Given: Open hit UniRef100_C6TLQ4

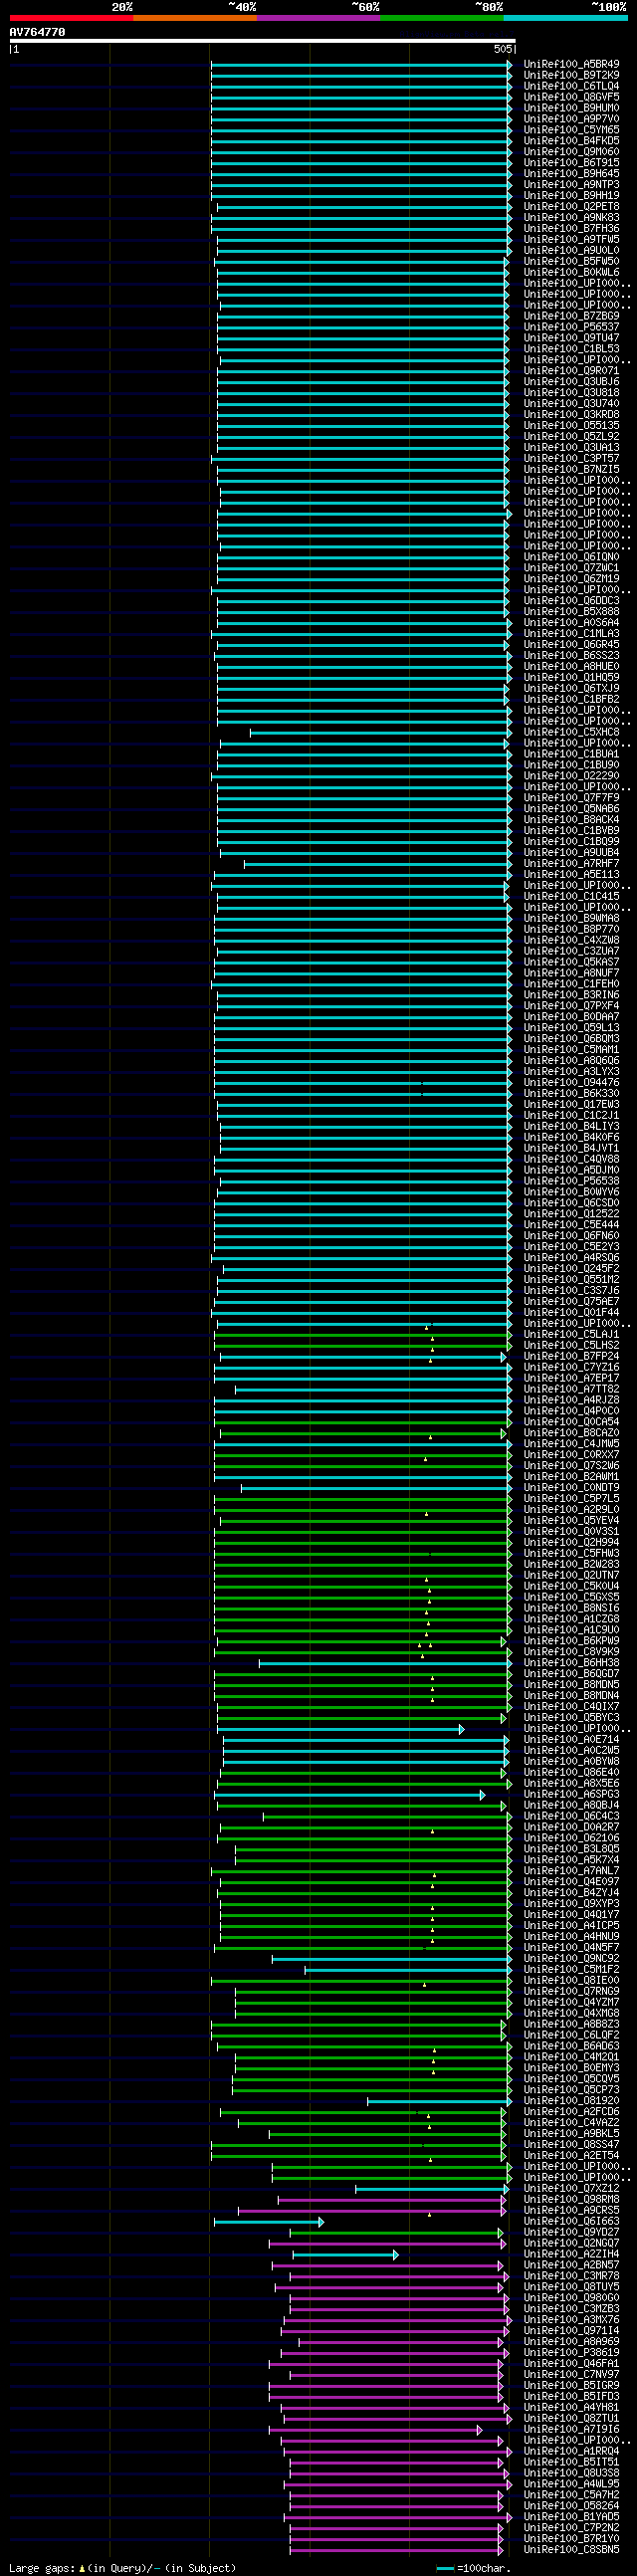Looking at the screenshot, I should (x=571, y=86).
